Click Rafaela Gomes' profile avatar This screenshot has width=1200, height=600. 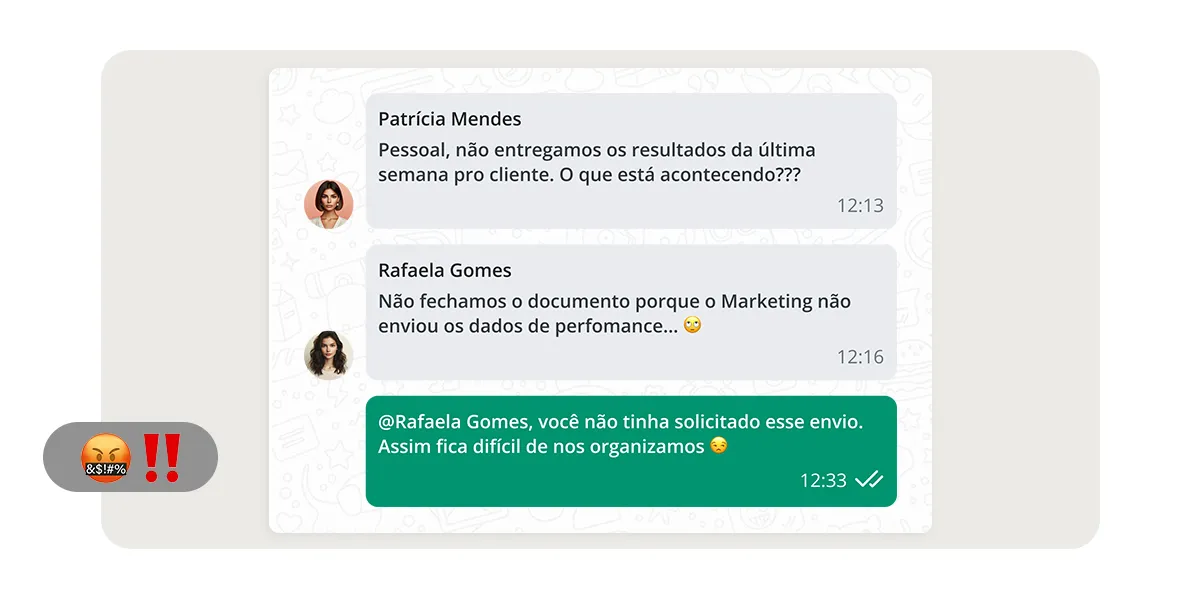[x=328, y=355]
